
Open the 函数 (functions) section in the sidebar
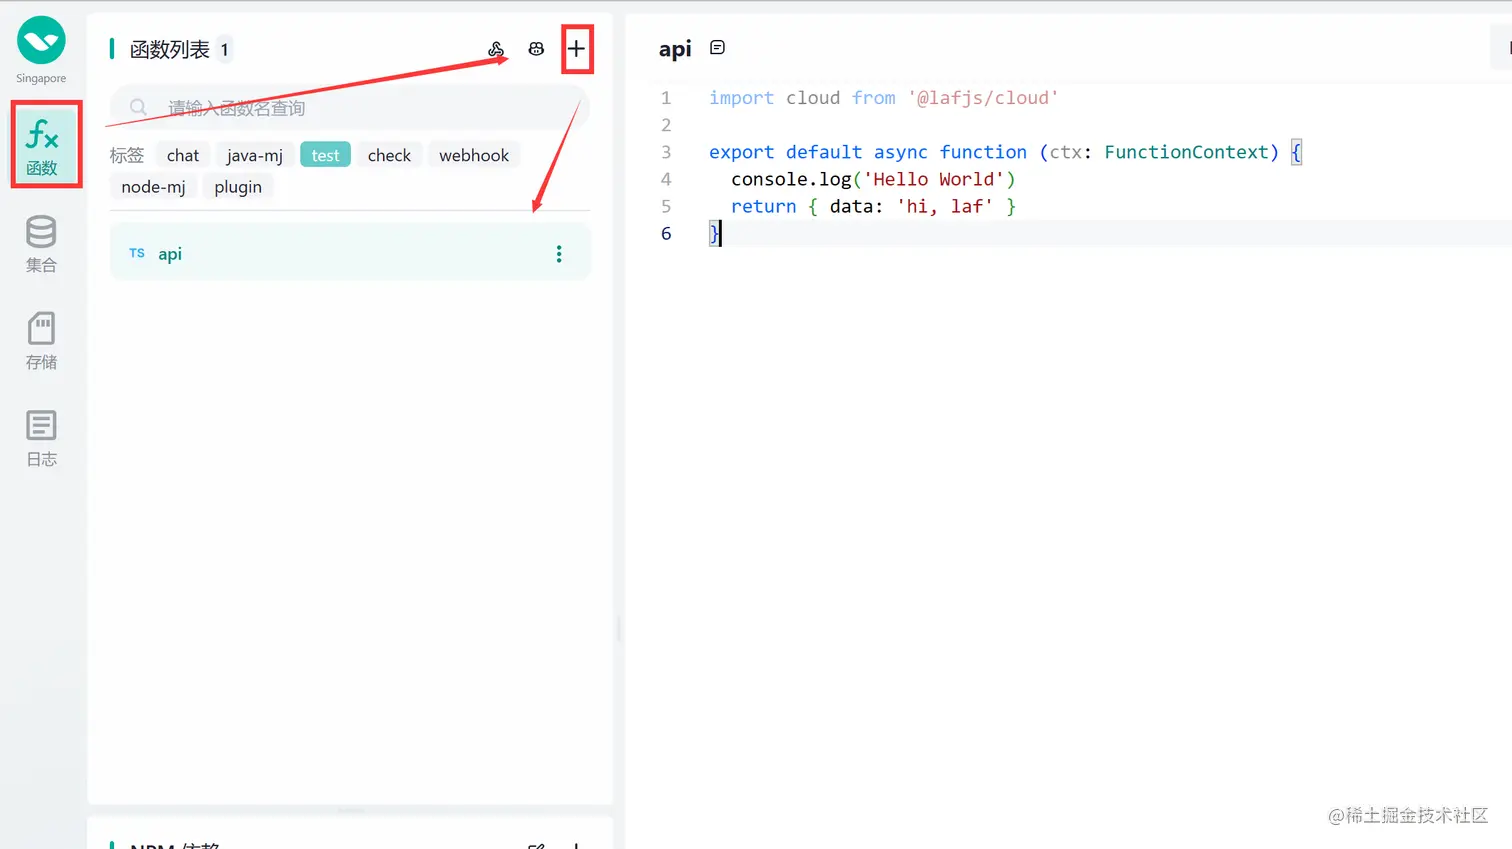tap(42, 145)
